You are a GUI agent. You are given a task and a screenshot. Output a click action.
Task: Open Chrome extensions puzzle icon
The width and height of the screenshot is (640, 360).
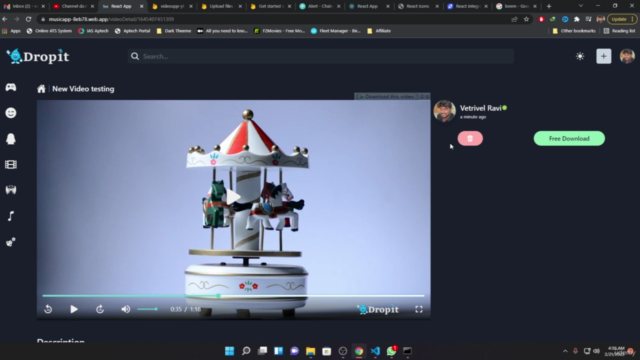point(576,19)
